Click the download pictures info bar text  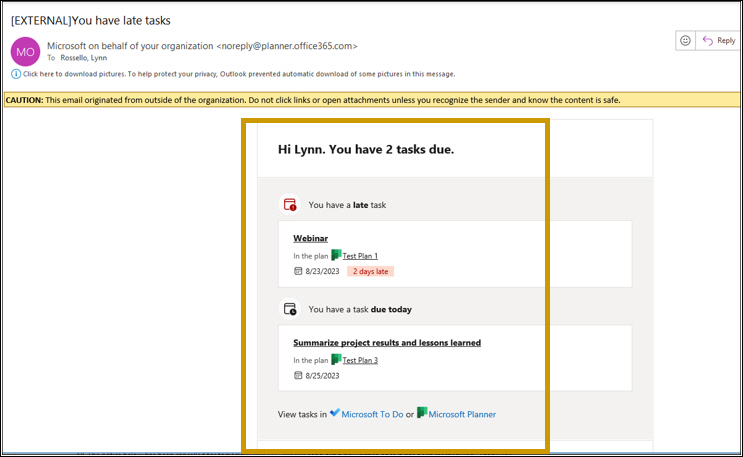point(239,74)
